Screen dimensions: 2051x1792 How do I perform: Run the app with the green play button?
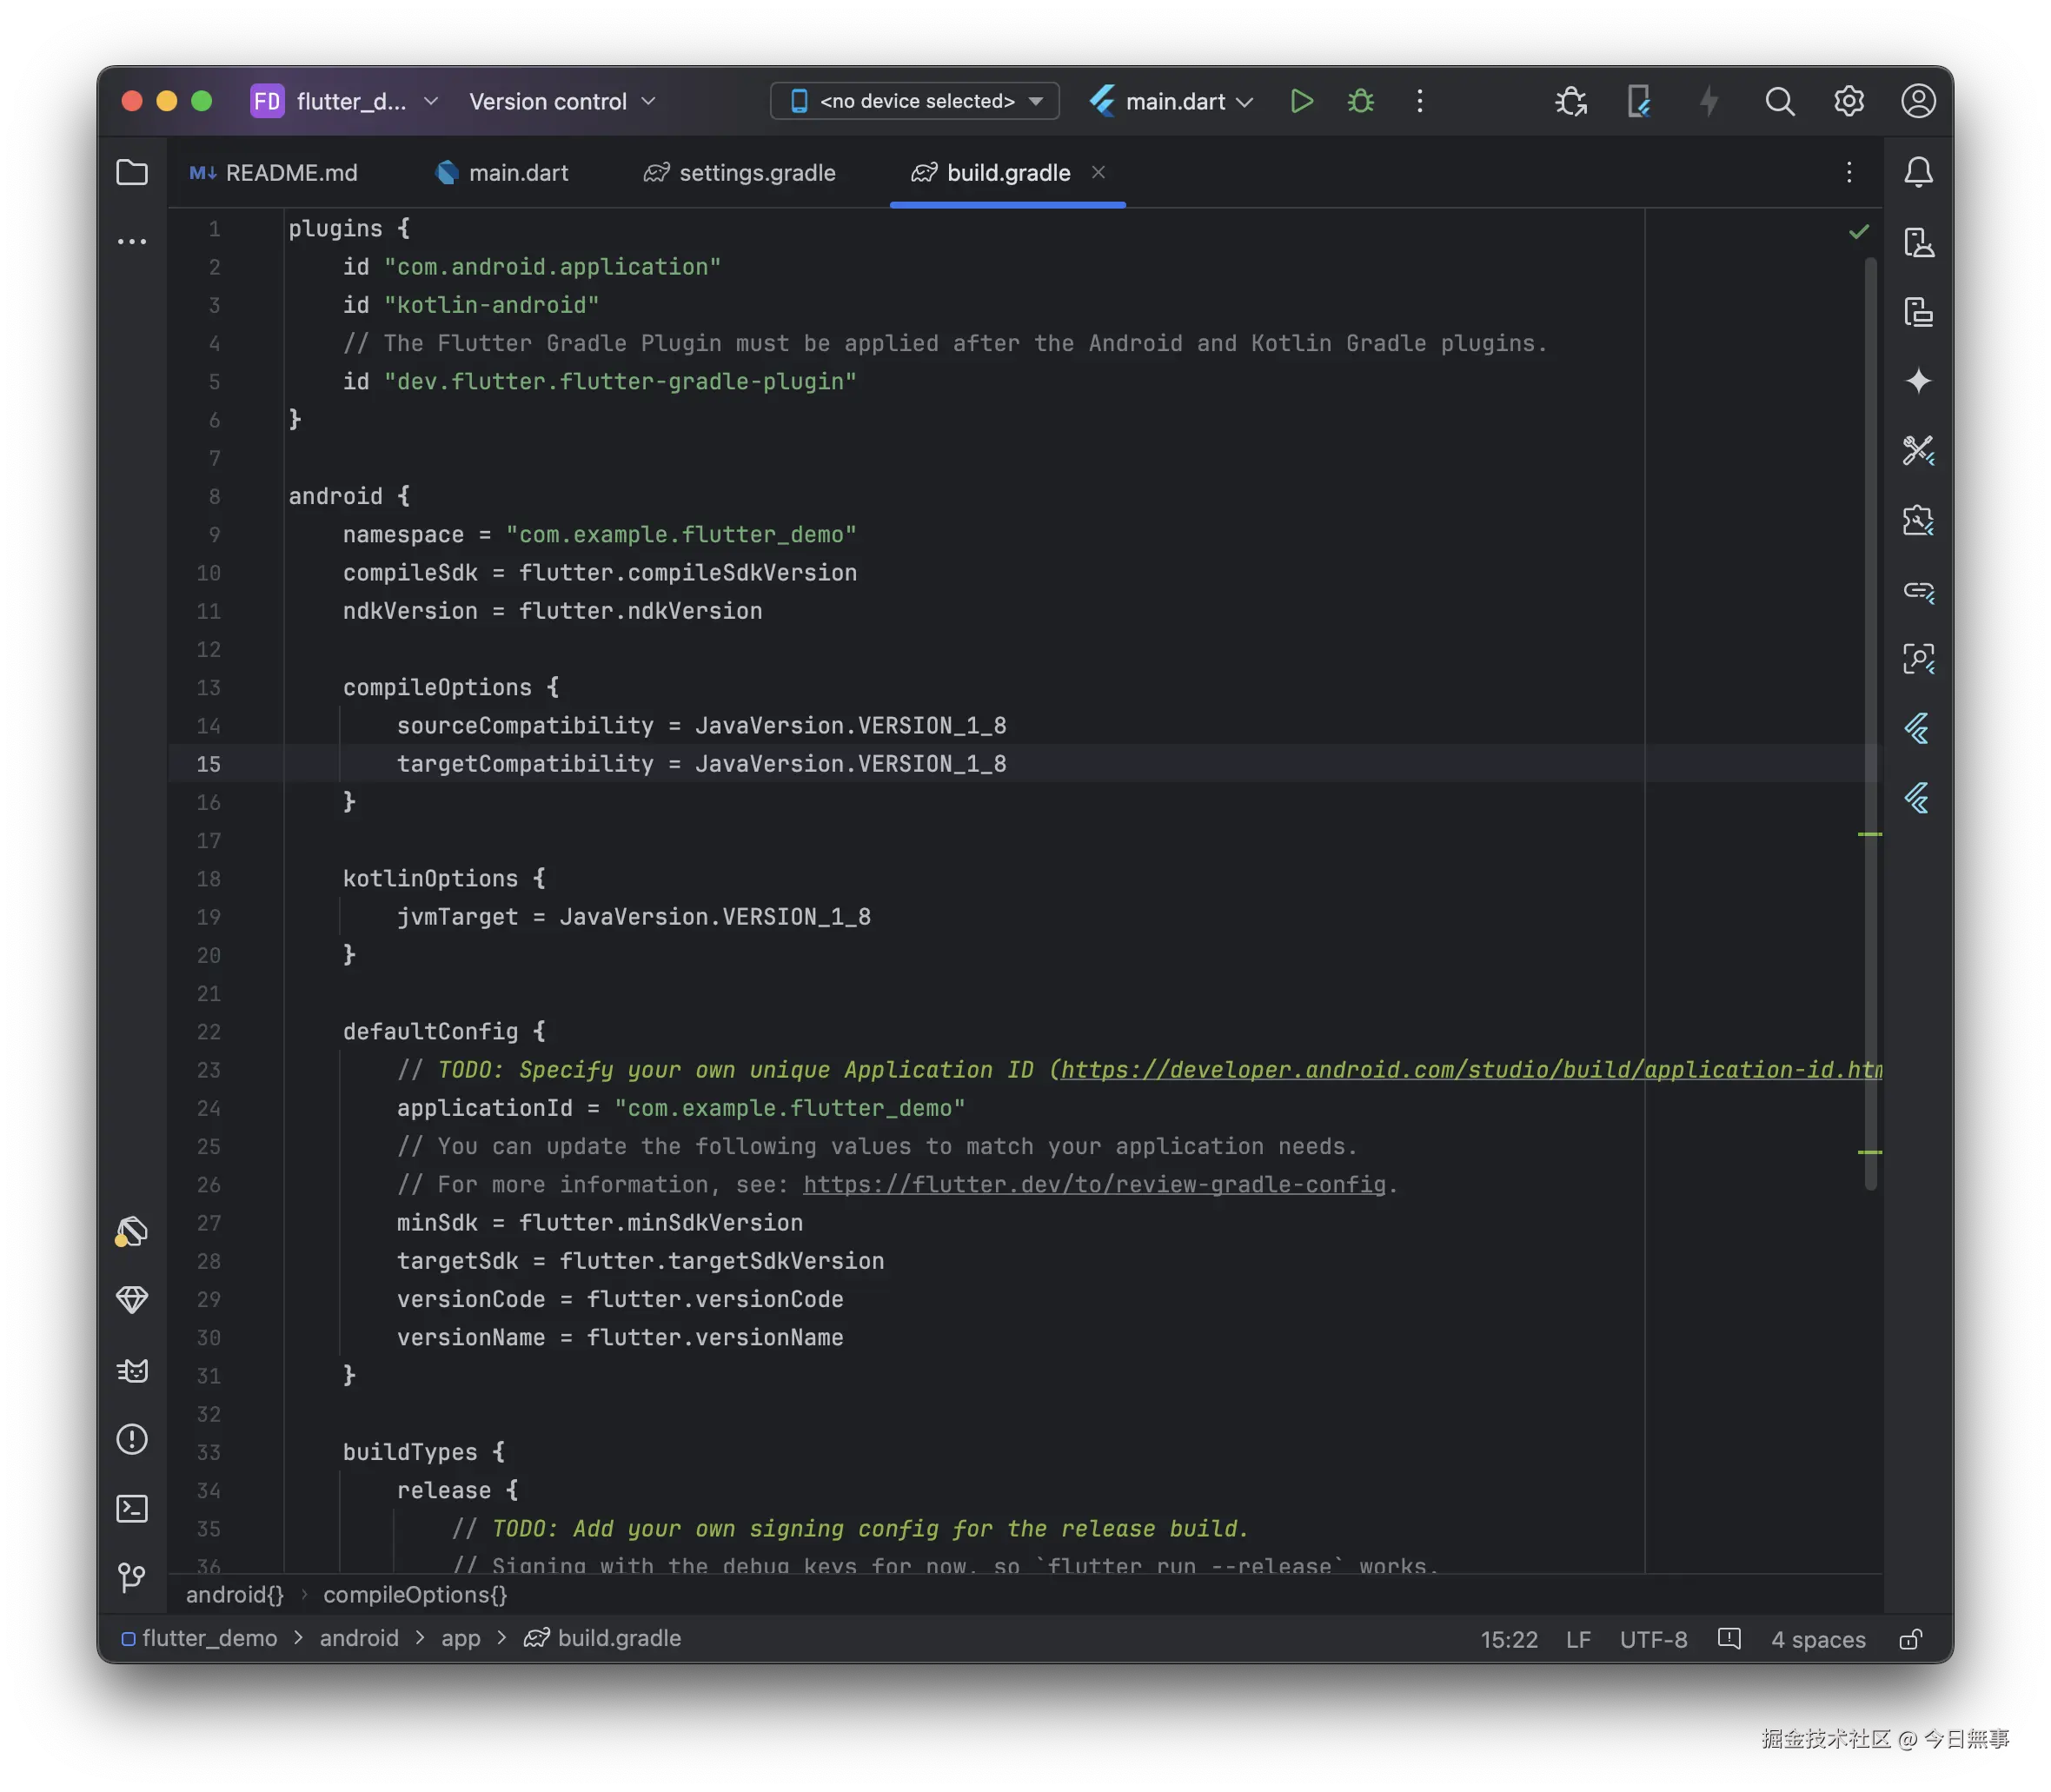[x=1301, y=101]
